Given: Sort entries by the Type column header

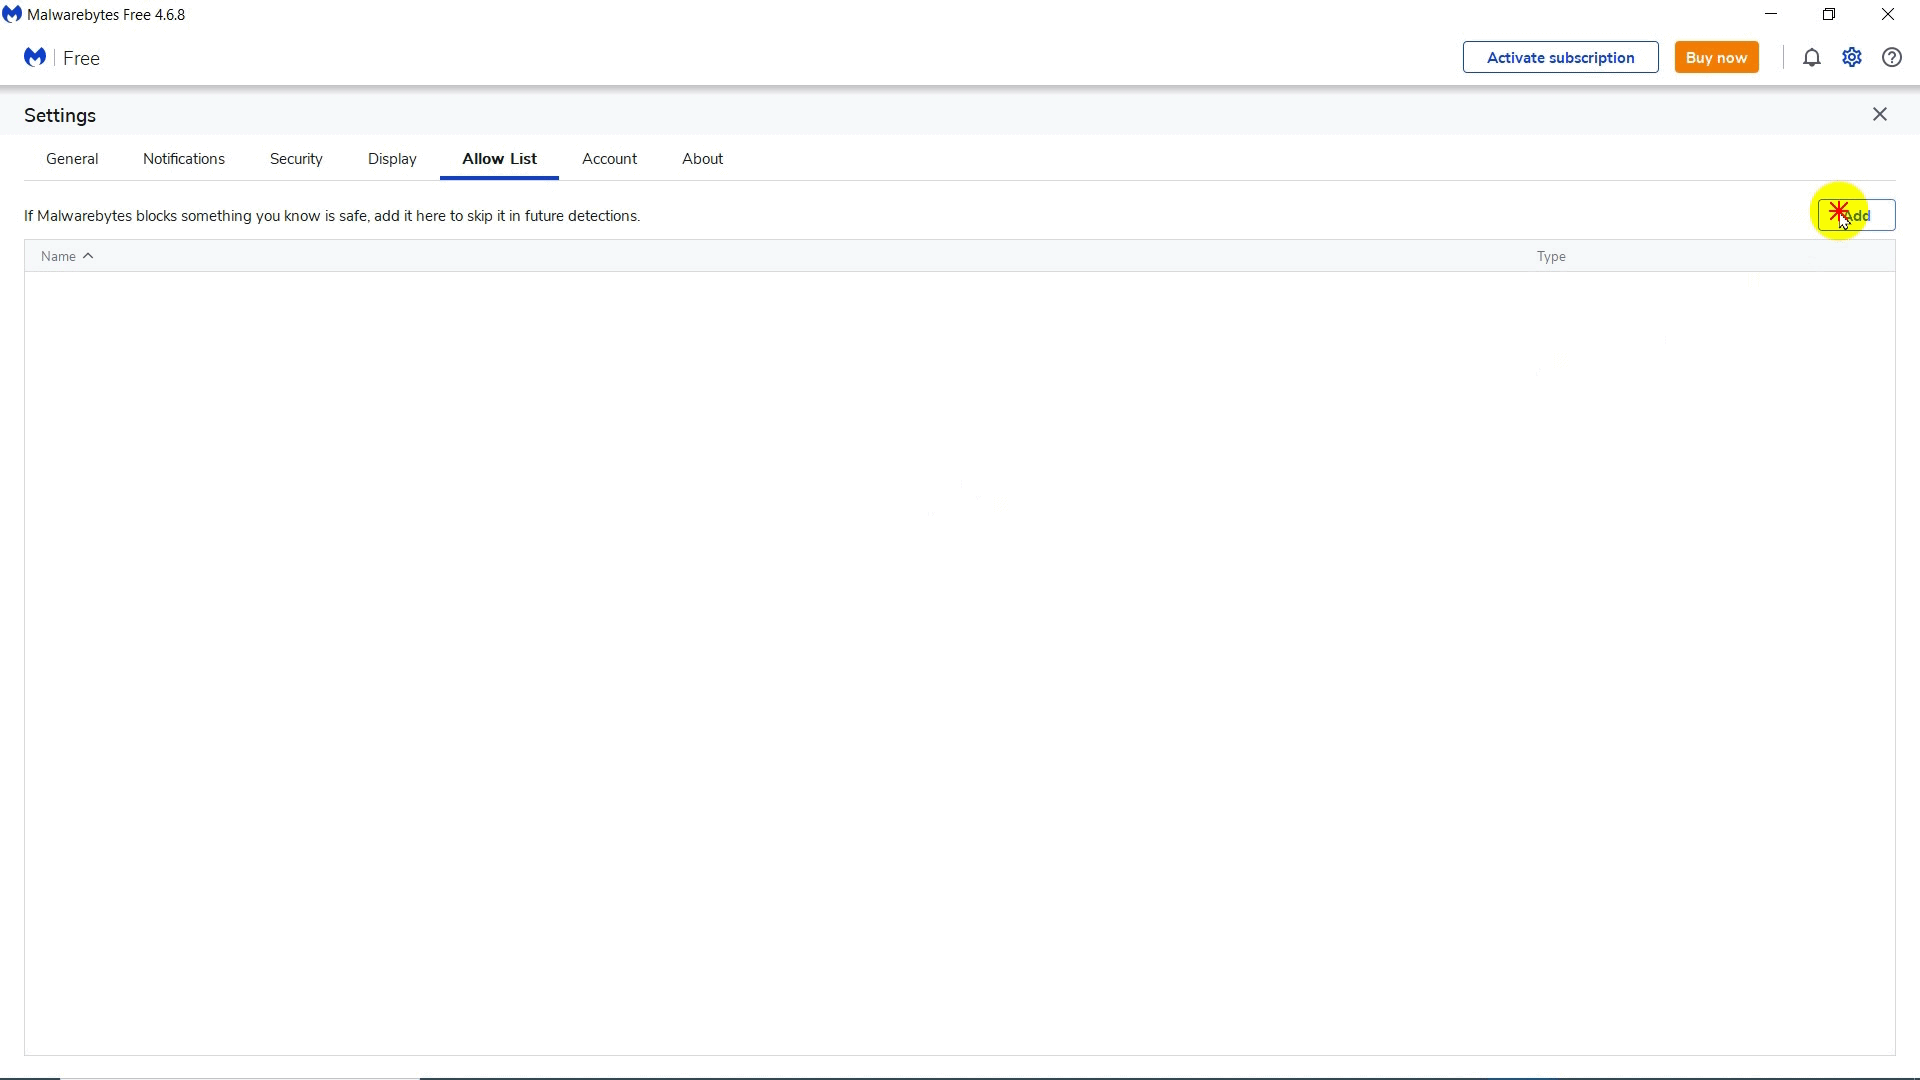Looking at the screenshot, I should (x=1551, y=256).
